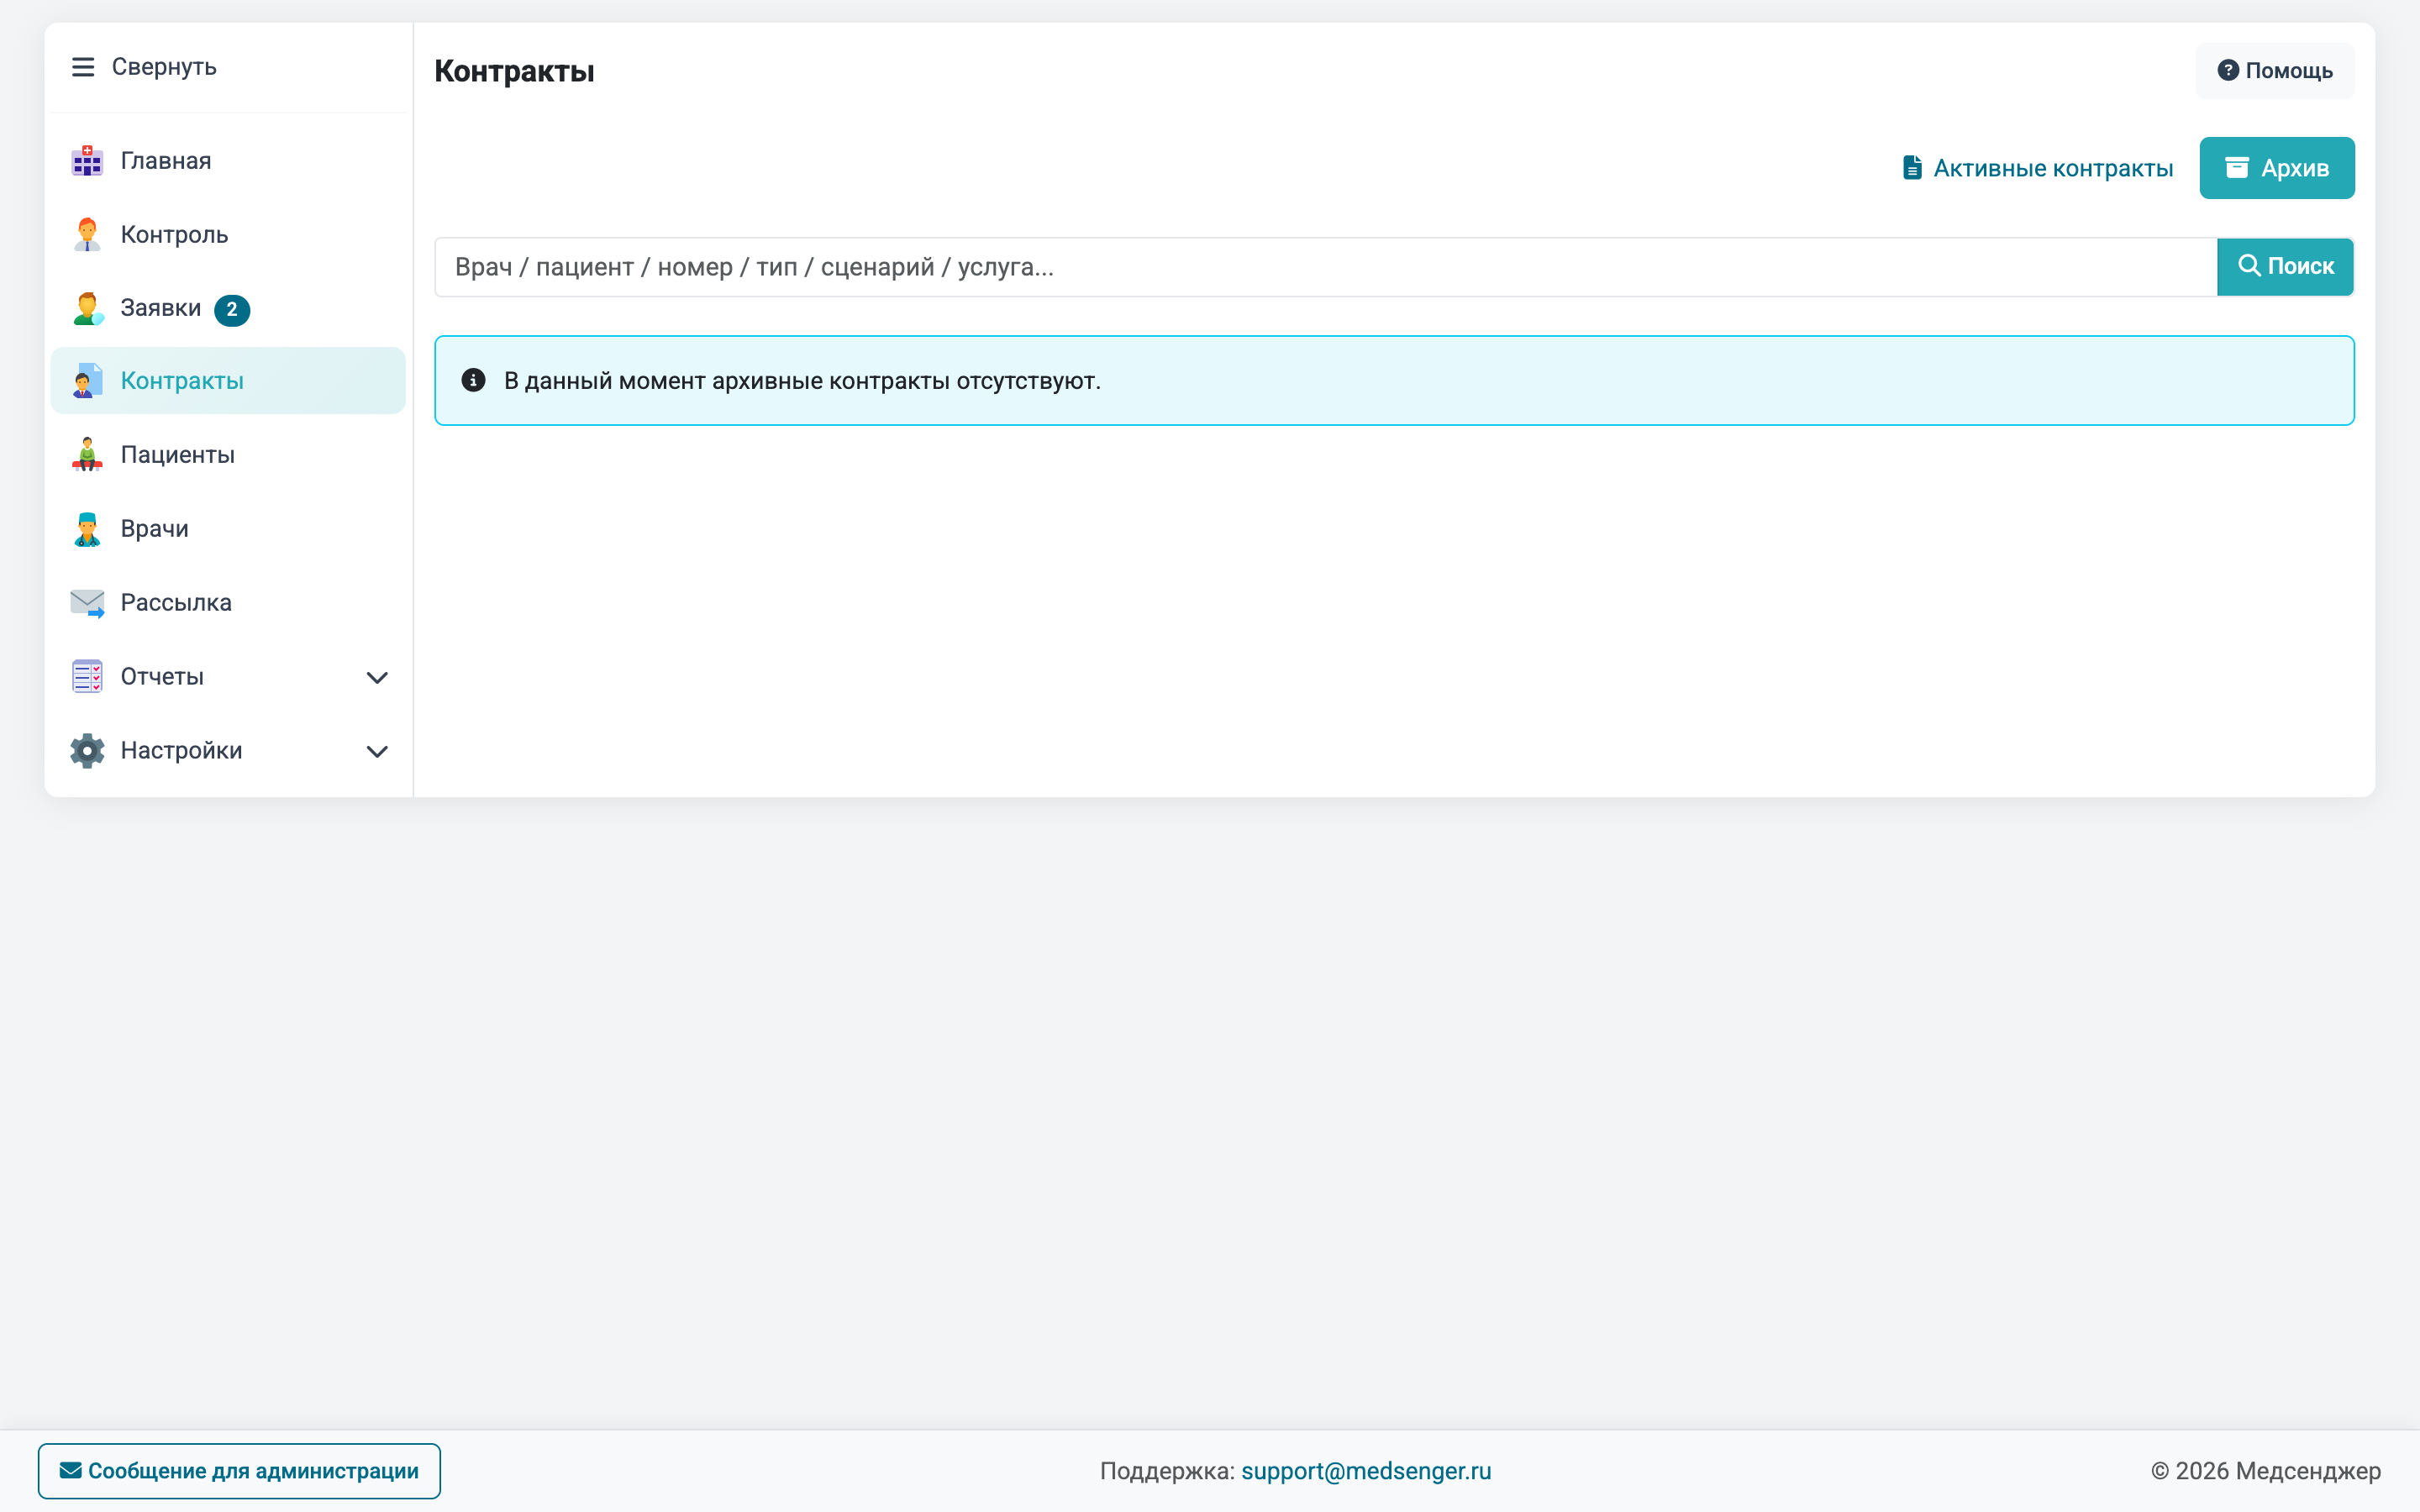Navigate to the Врачи section
2420x1512 pixels.
[227, 529]
